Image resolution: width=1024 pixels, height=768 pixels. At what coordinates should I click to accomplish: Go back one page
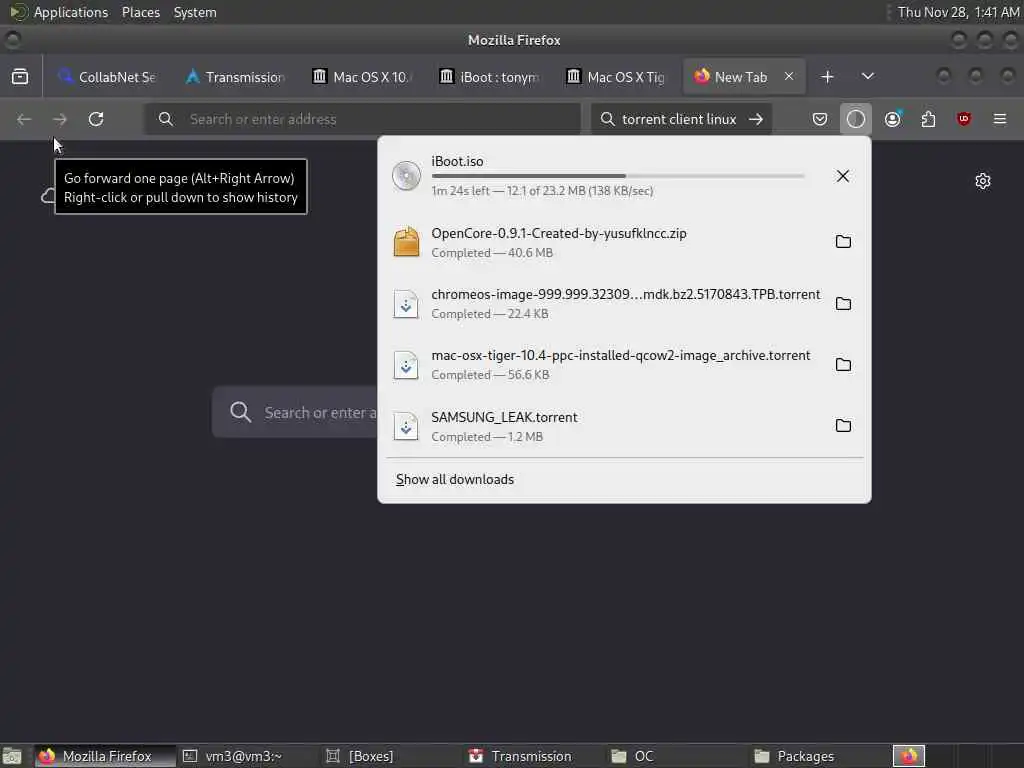coord(24,119)
